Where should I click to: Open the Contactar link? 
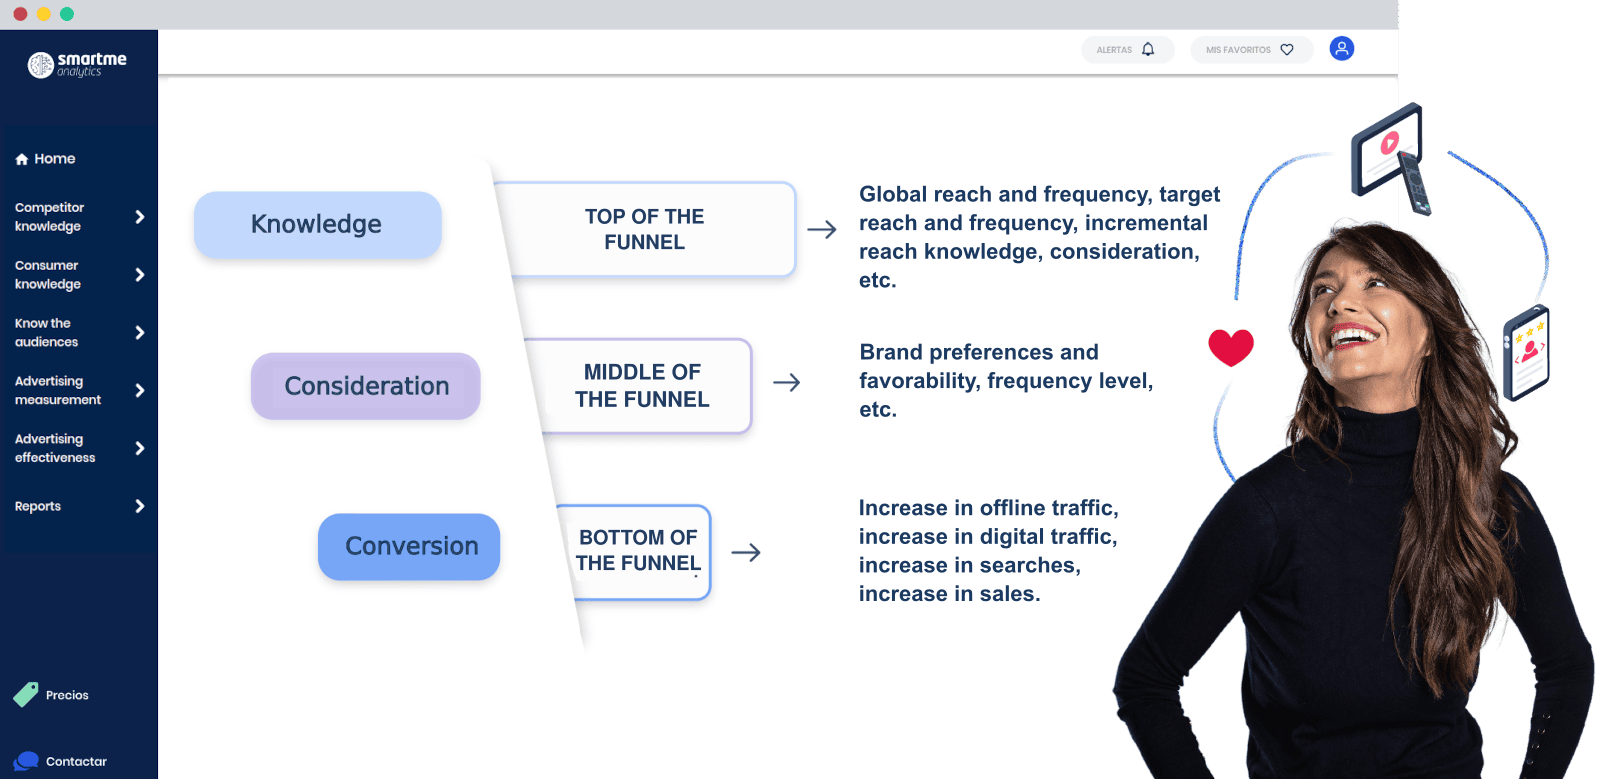pyautogui.click(x=76, y=761)
